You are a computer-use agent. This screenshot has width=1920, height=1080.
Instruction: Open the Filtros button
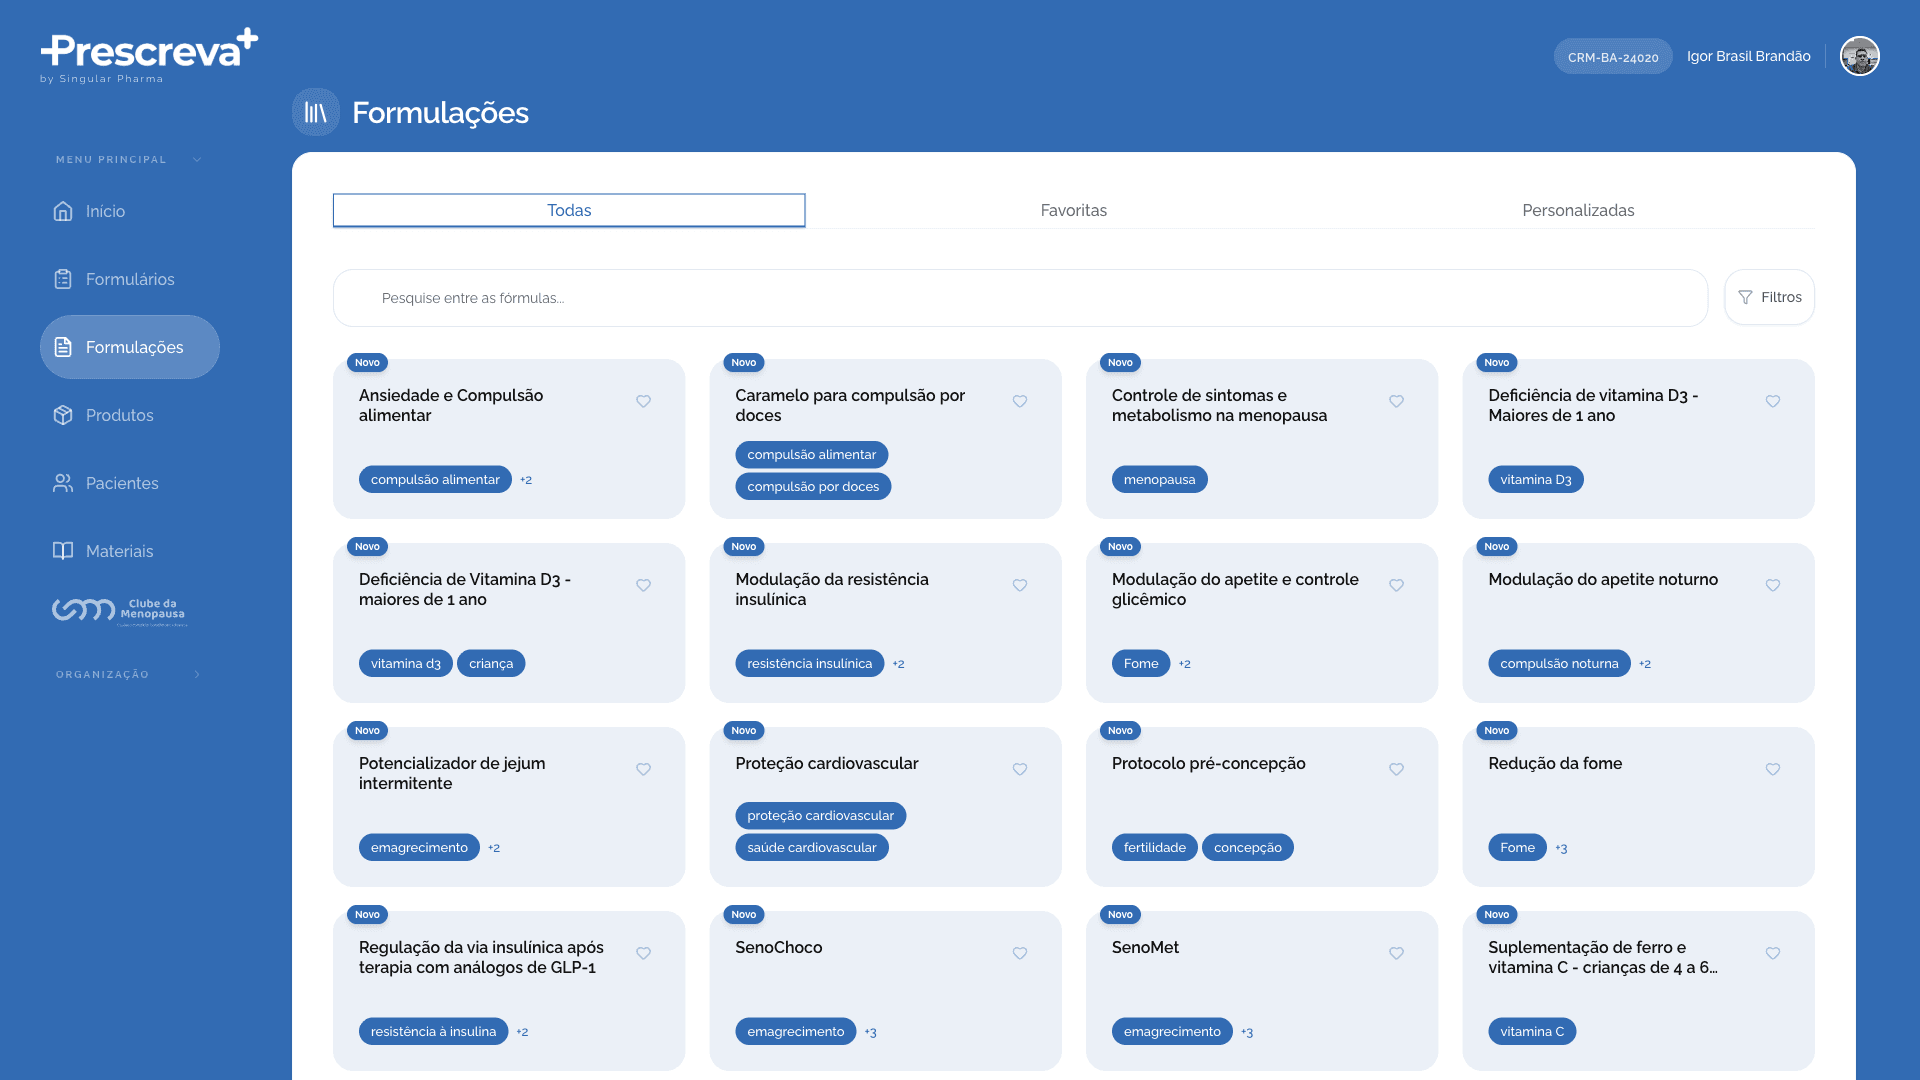[1769, 297]
